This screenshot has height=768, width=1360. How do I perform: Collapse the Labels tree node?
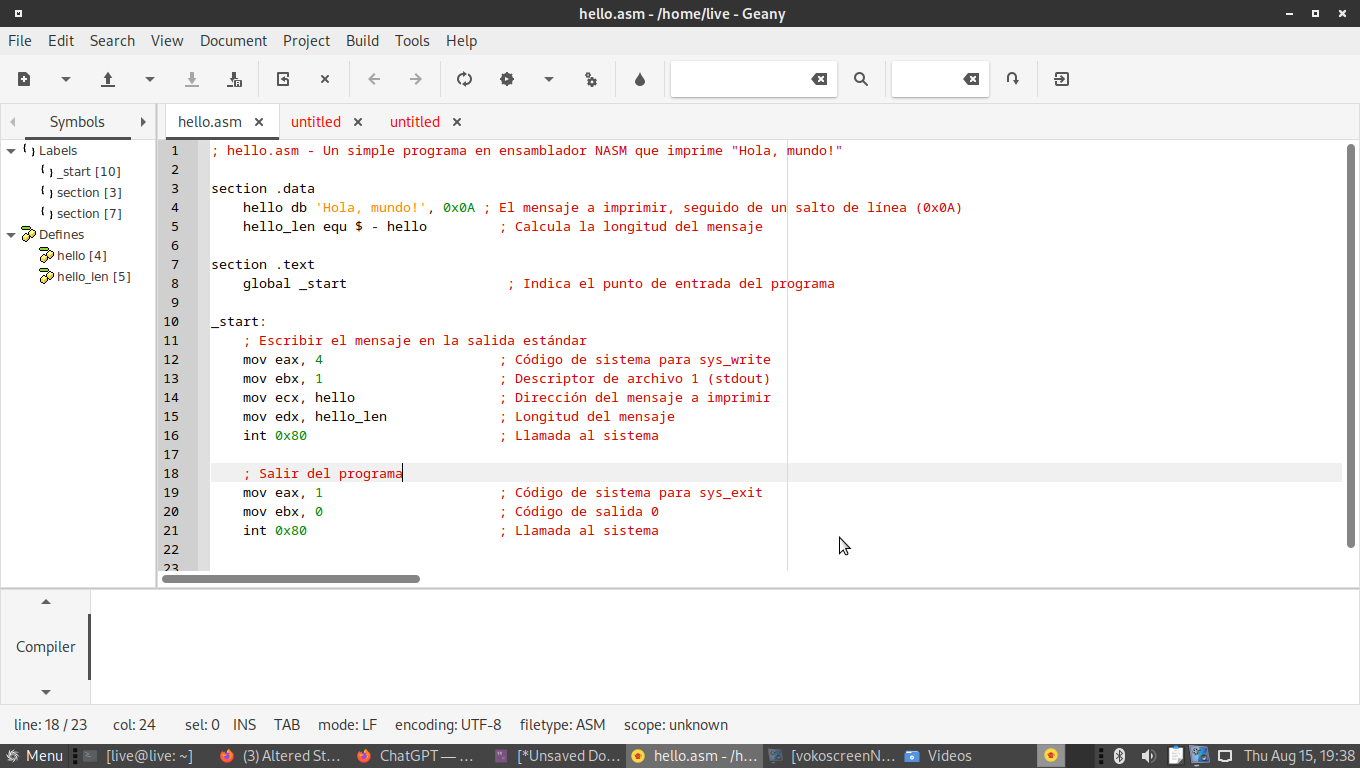[x=11, y=151]
